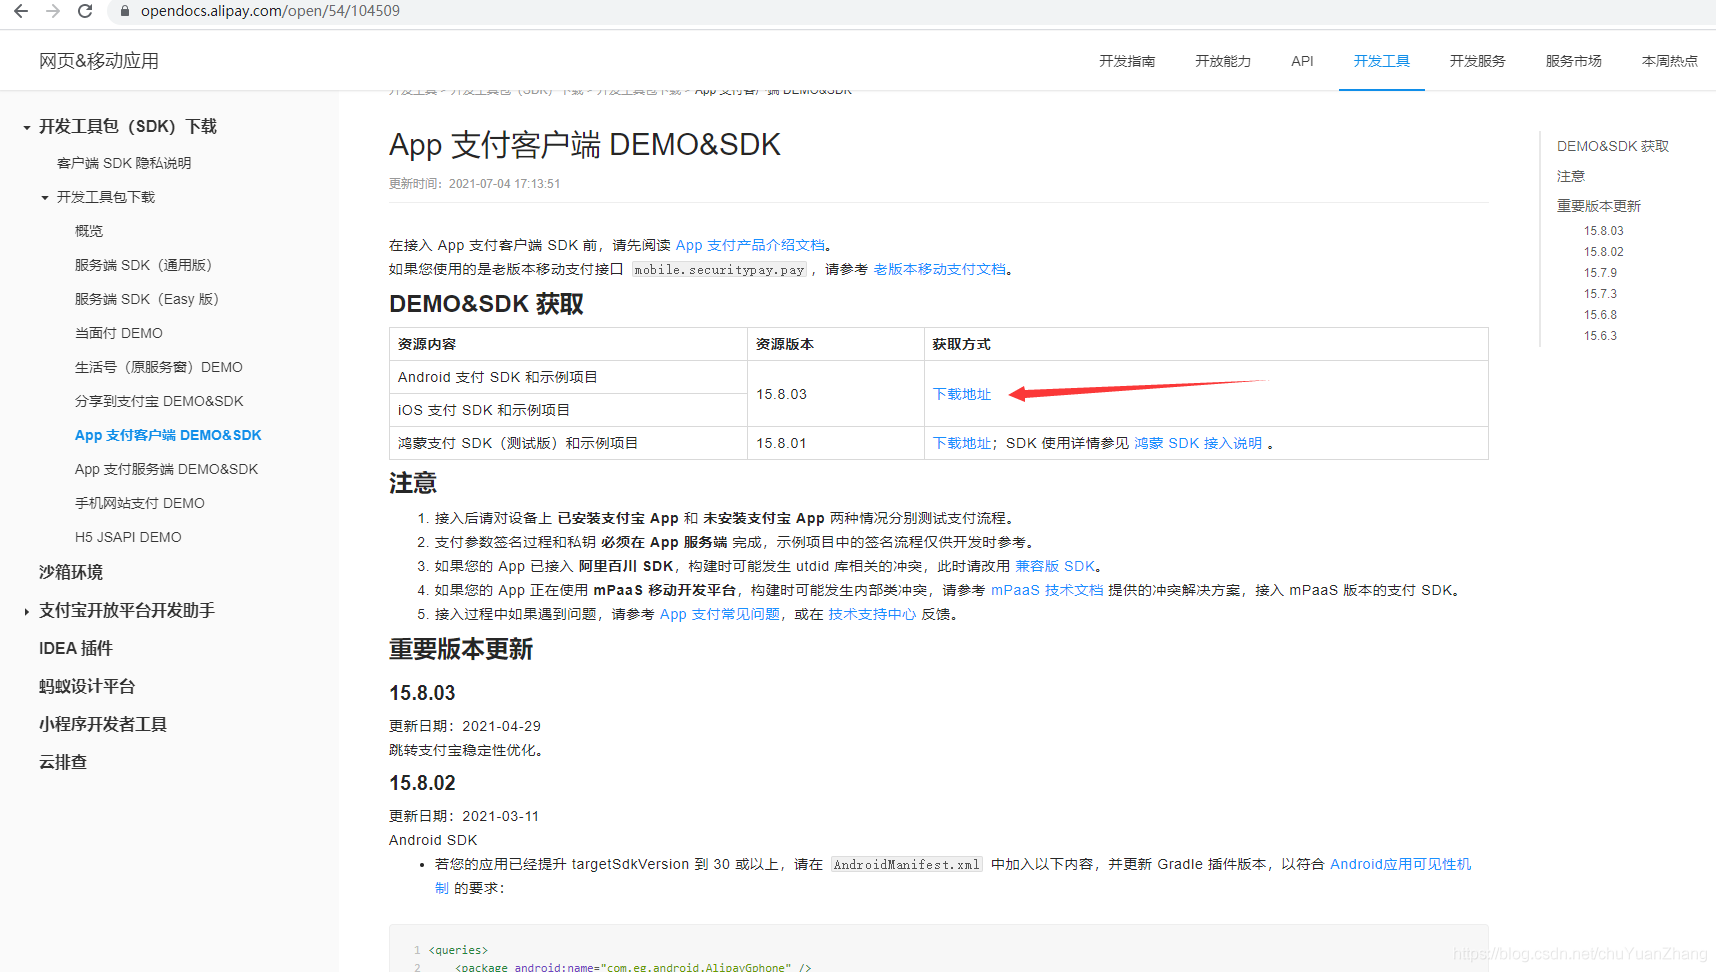Navigate back using the browser back arrow
This screenshot has height=972, width=1716.
22,12
